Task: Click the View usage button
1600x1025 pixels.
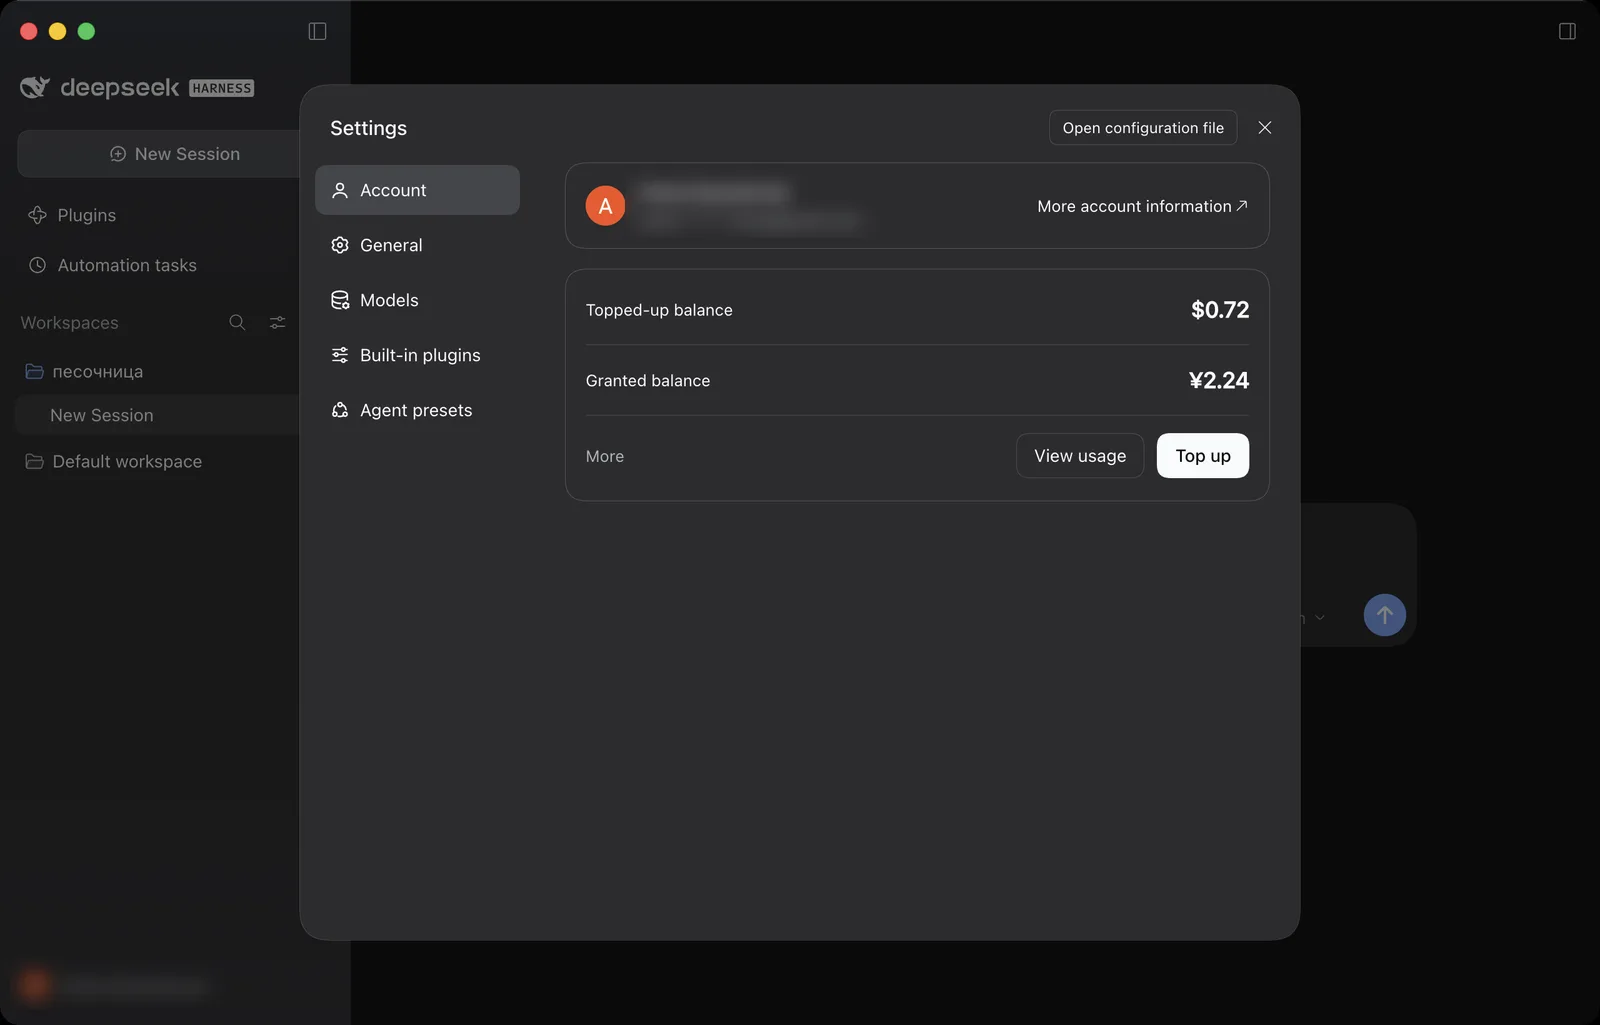Action: tap(1080, 456)
